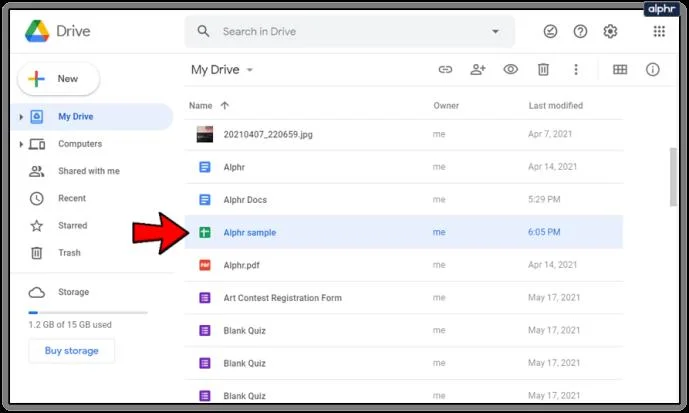Click the storage usage bar
The height and width of the screenshot is (413, 689).
tap(88, 313)
